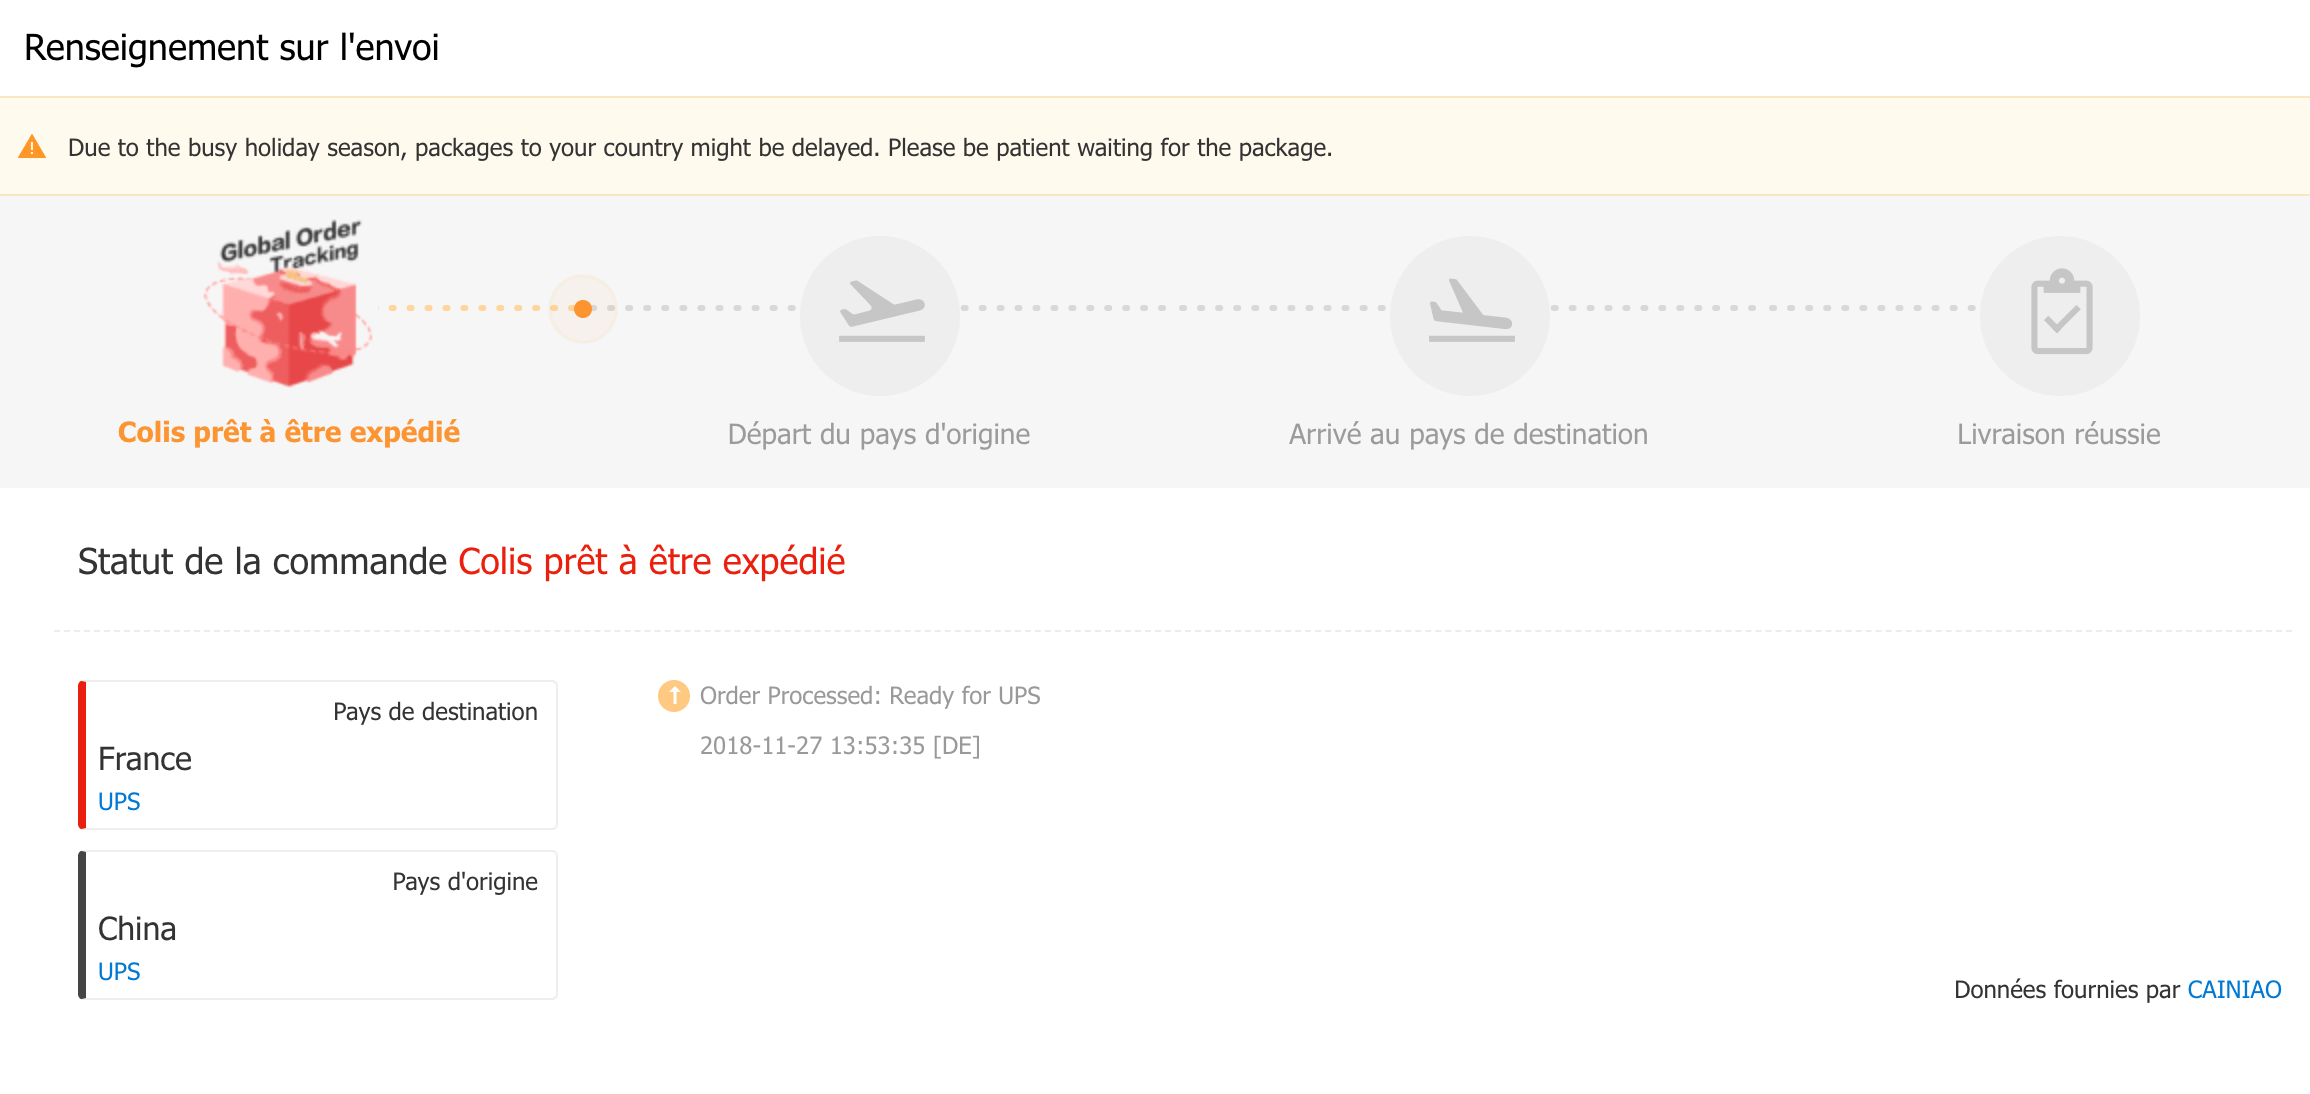Open the CAINIAO data provider link
This screenshot has height=1094, width=2310.
coord(2234,990)
